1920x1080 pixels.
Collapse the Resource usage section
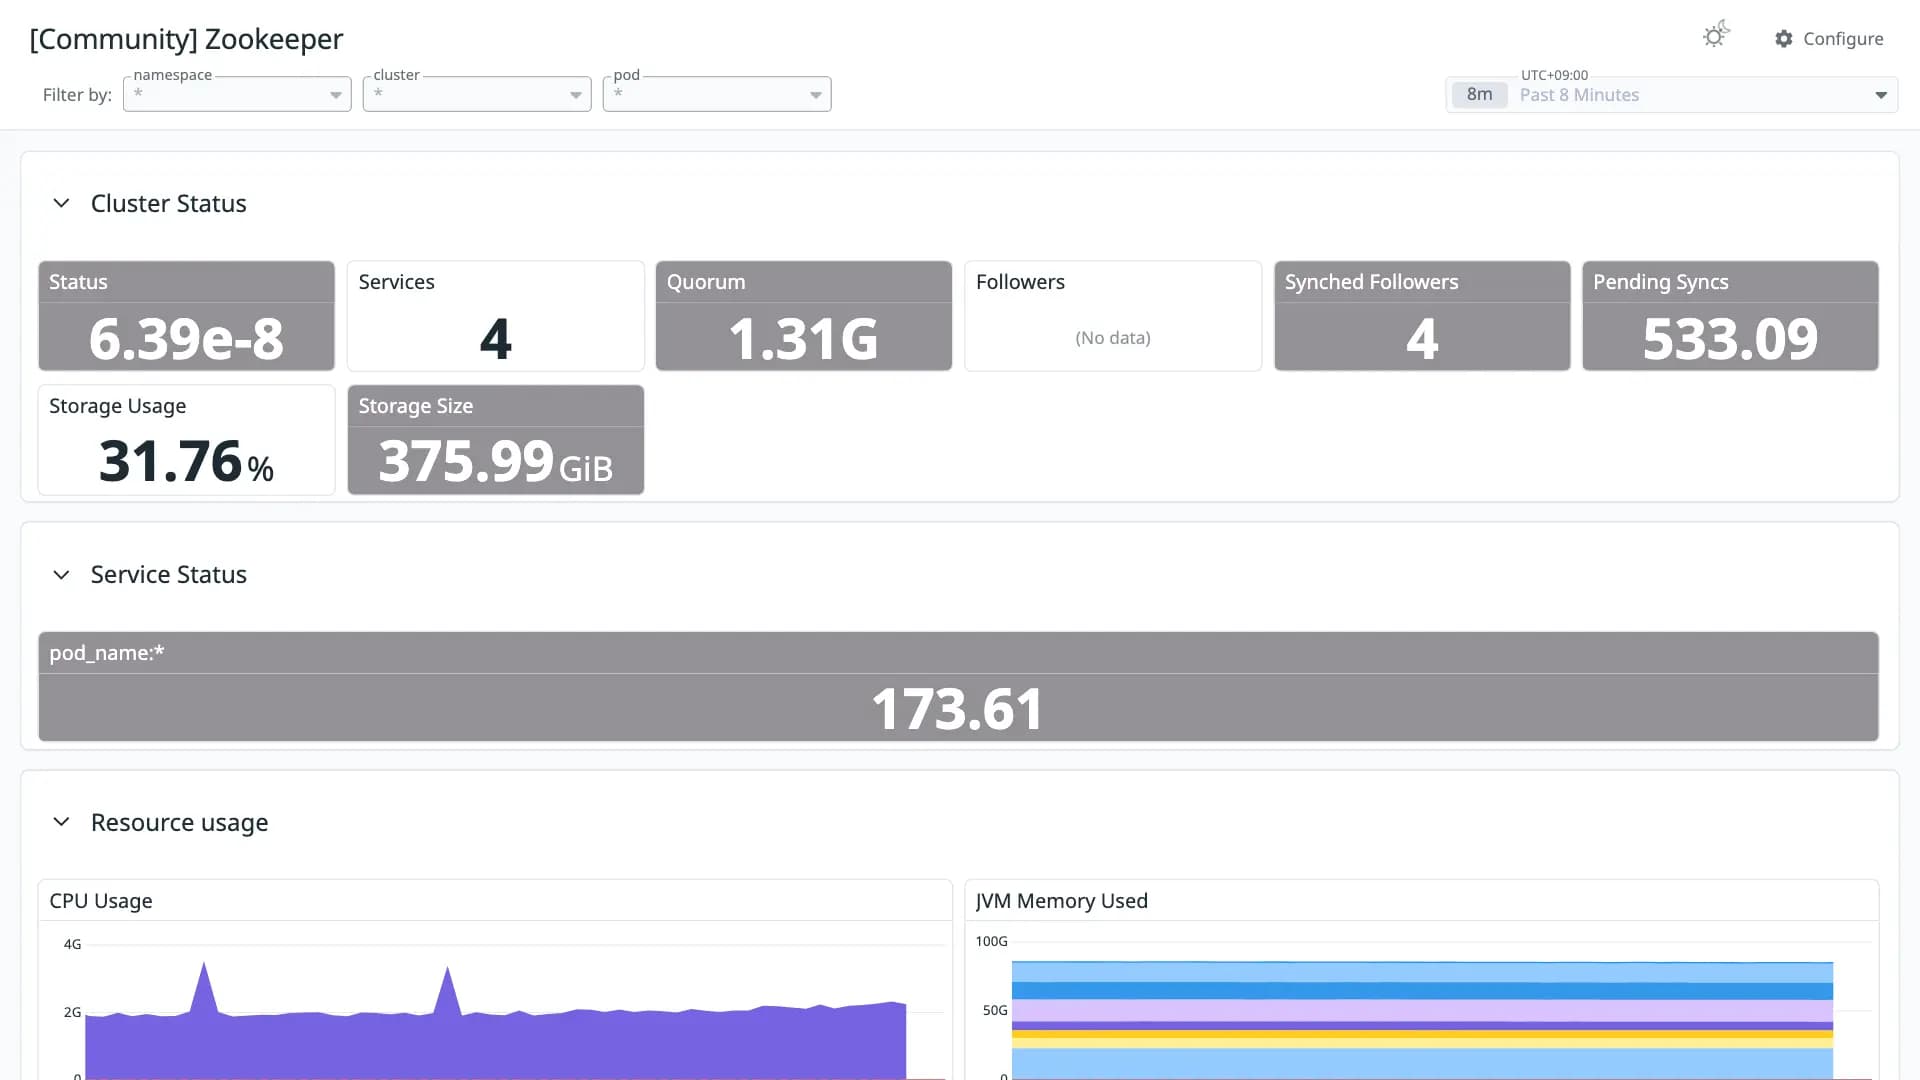[61, 822]
